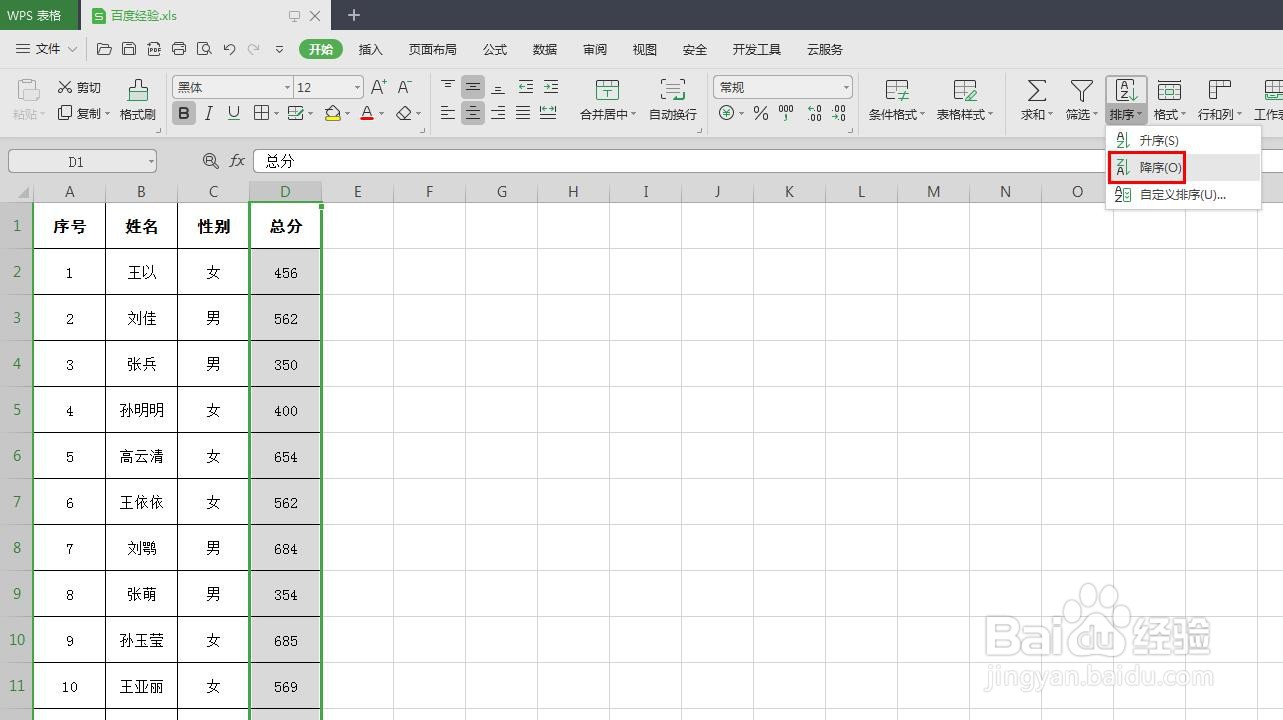Apply percent style format

pos(761,113)
